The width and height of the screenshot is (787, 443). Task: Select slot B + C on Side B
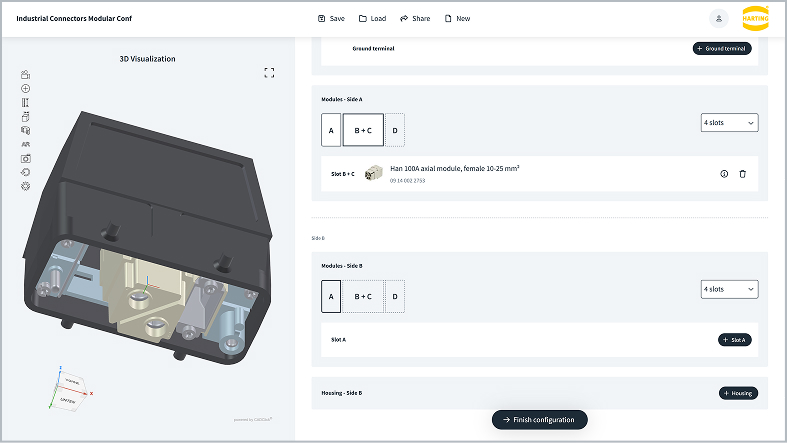(x=363, y=297)
